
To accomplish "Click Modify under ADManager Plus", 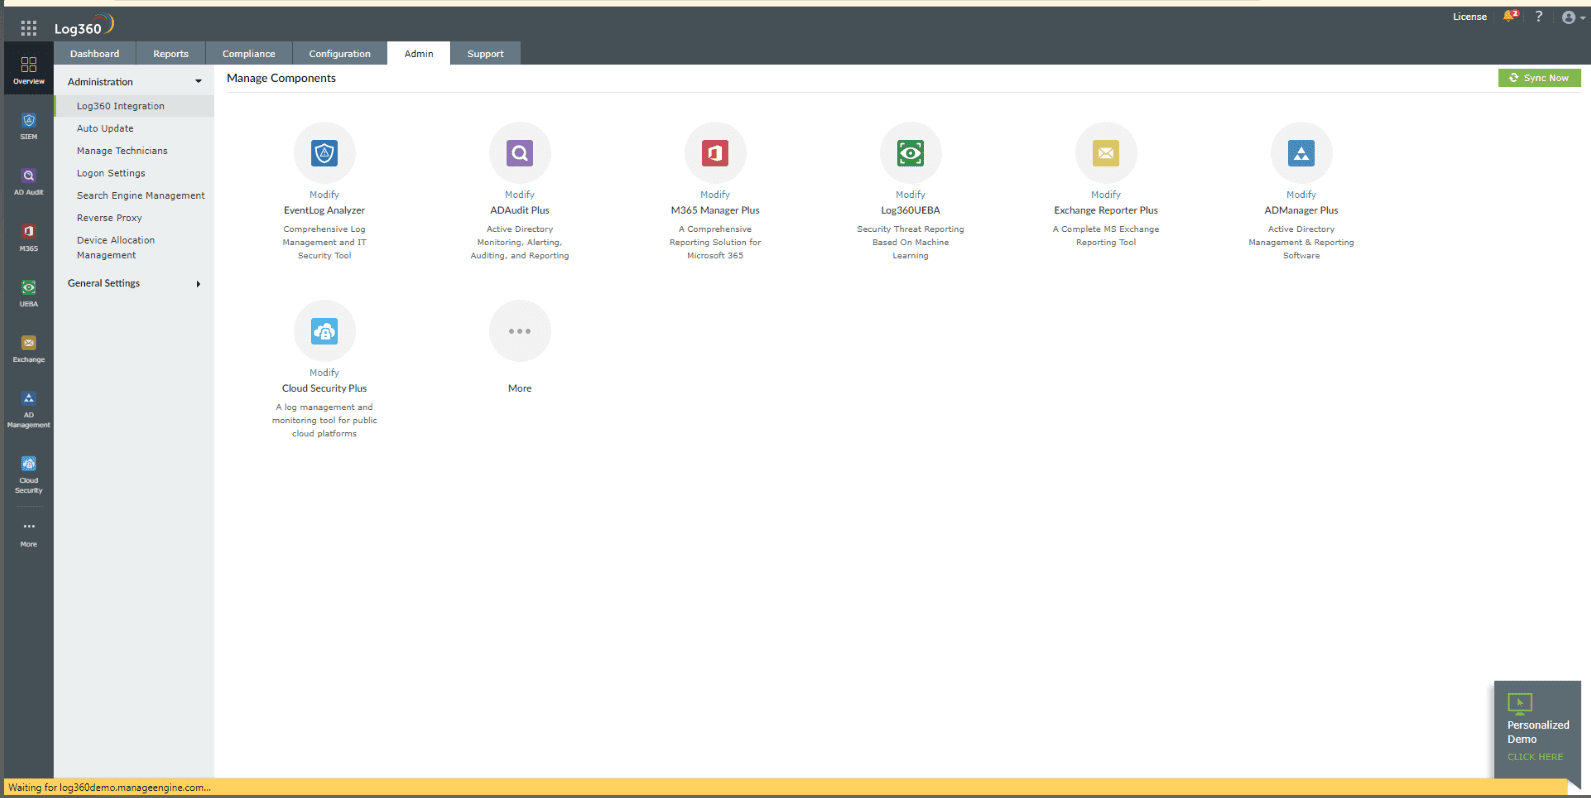I will coord(1301,195).
